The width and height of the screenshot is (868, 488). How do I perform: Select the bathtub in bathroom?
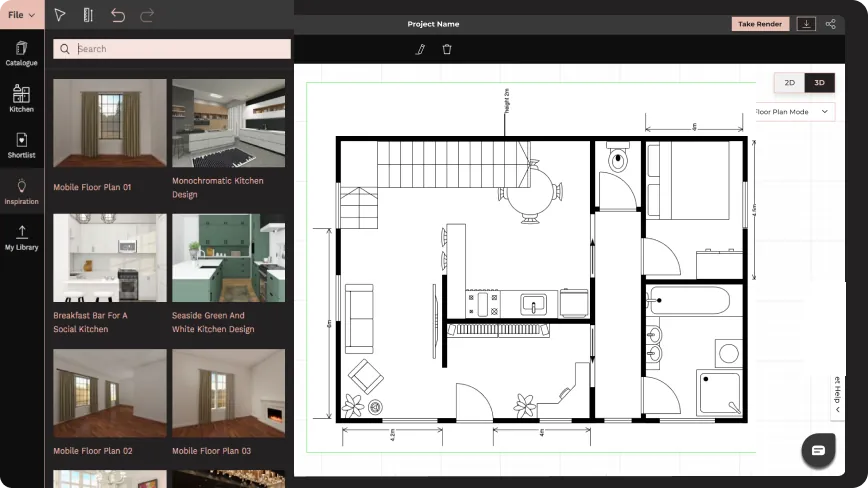coord(688,300)
